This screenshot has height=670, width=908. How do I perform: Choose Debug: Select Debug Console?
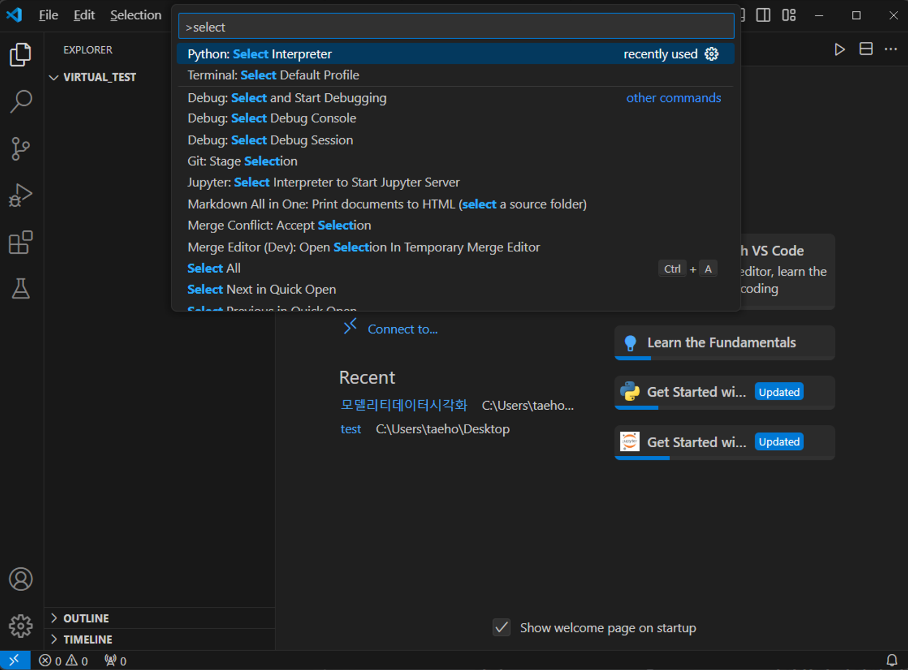coord(456,119)
